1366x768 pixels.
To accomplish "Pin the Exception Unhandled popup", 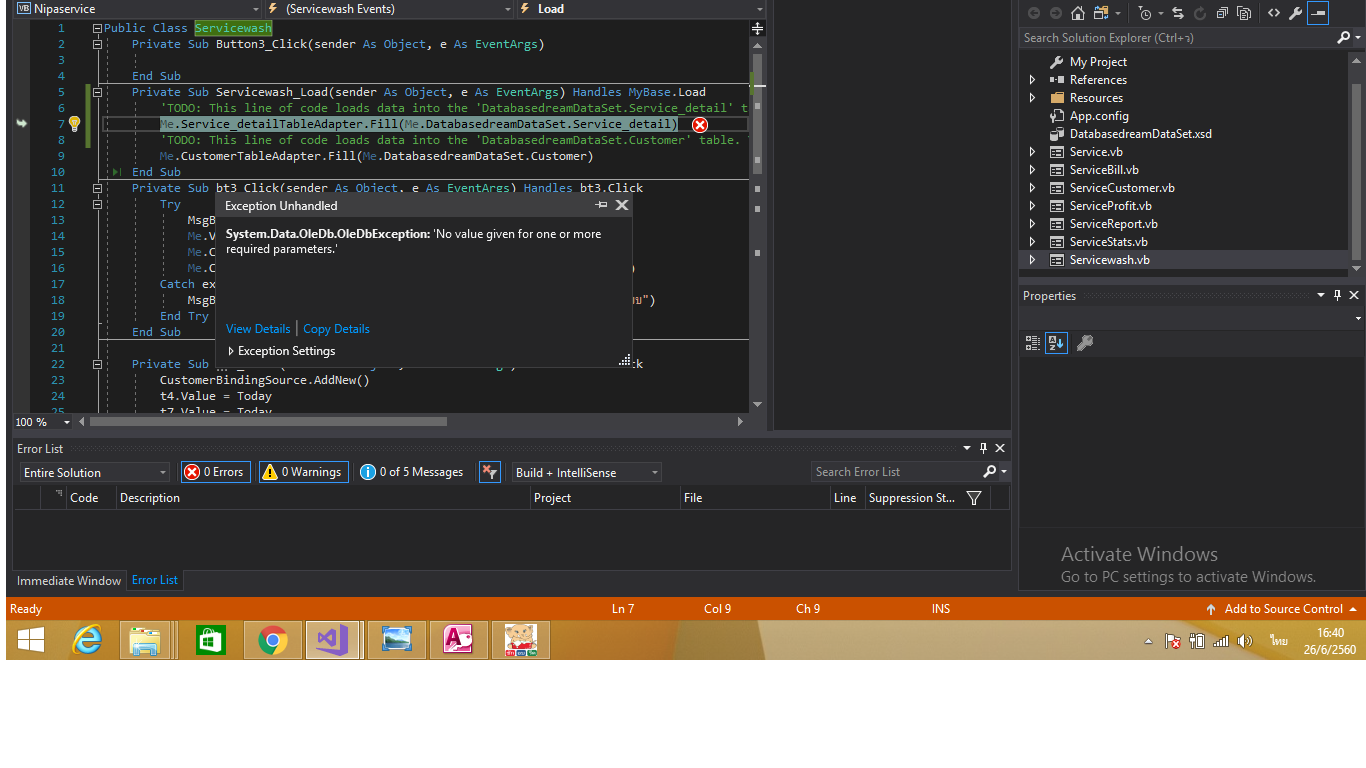I will coord(601,205).
